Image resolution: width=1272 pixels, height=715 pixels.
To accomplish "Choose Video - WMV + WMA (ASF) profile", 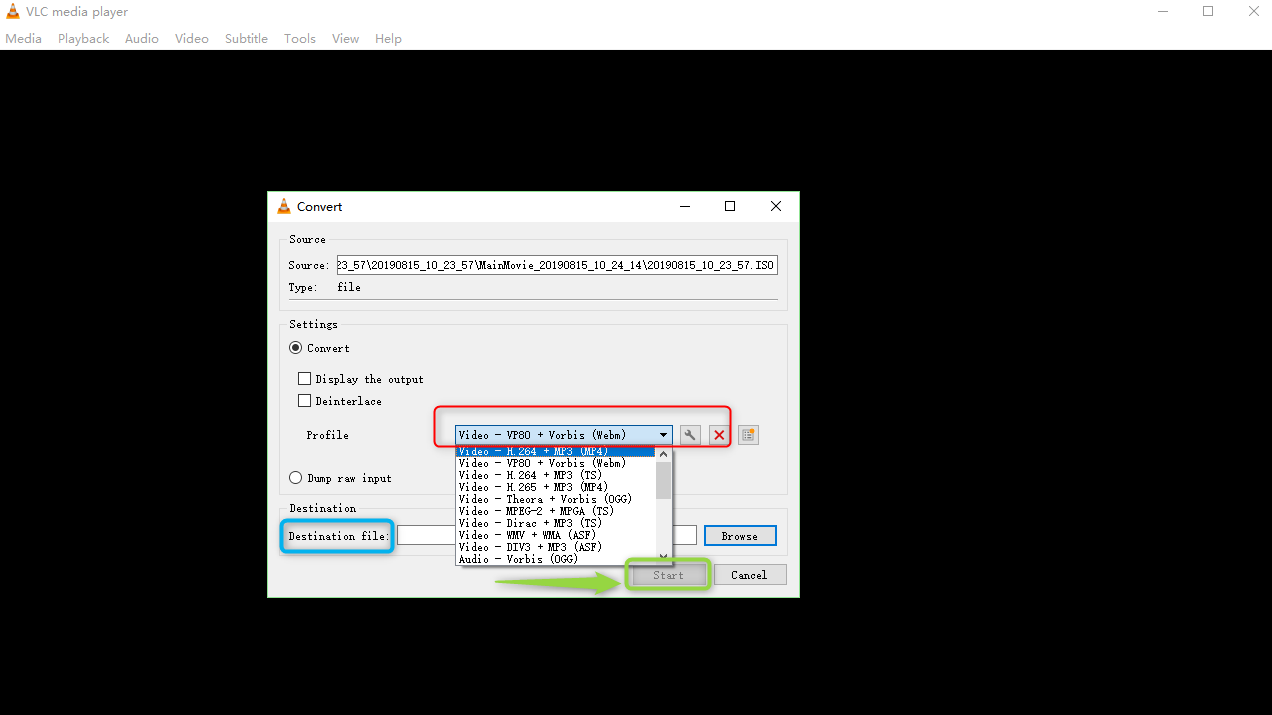I will pos(555,535).
